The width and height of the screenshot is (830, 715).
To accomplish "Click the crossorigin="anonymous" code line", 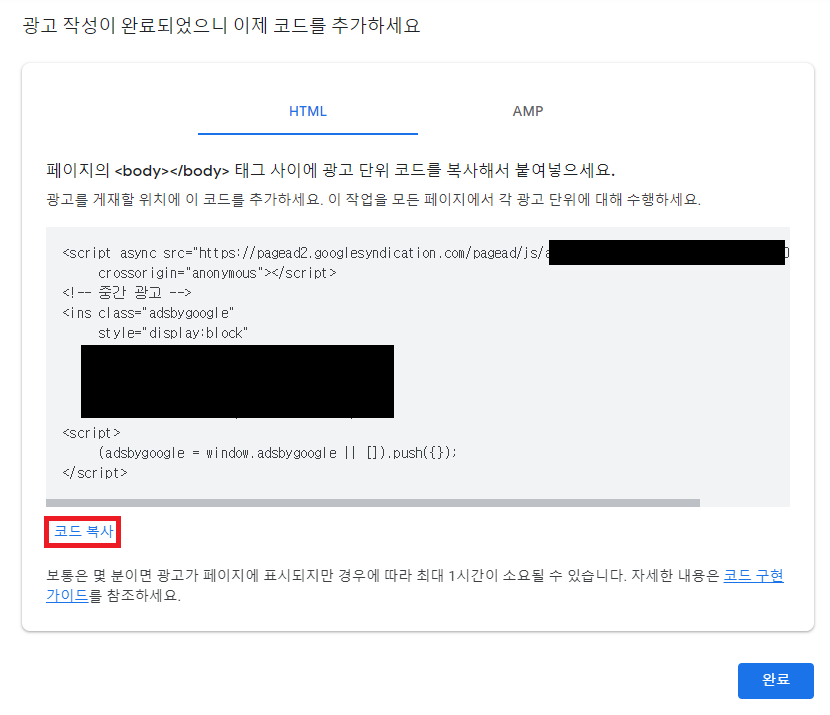I will 217,273.
